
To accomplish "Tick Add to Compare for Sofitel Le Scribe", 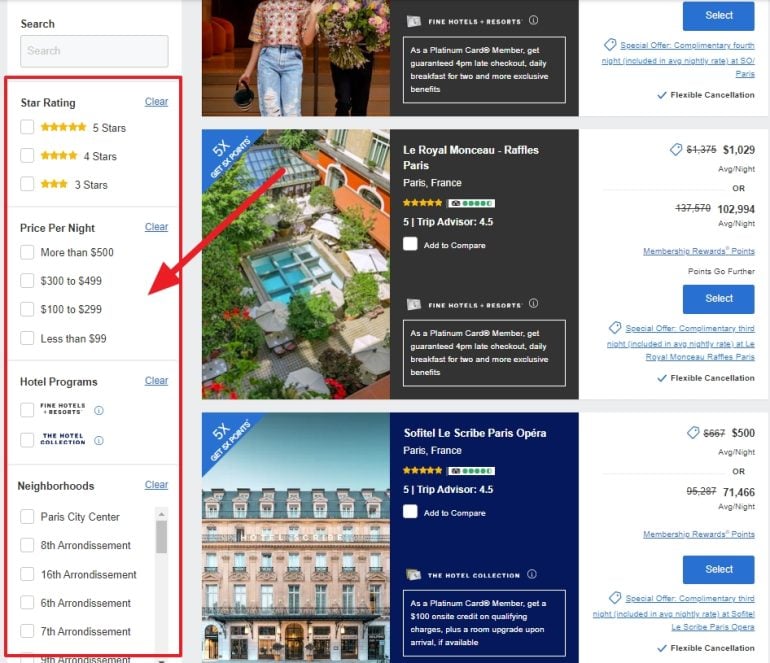I will click(410, 512).
